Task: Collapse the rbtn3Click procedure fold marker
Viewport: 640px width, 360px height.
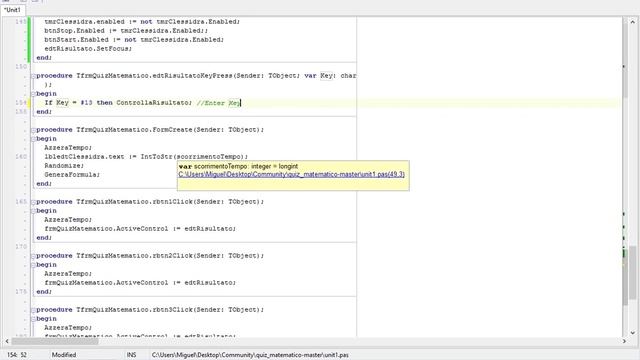Action: (33, 310)
